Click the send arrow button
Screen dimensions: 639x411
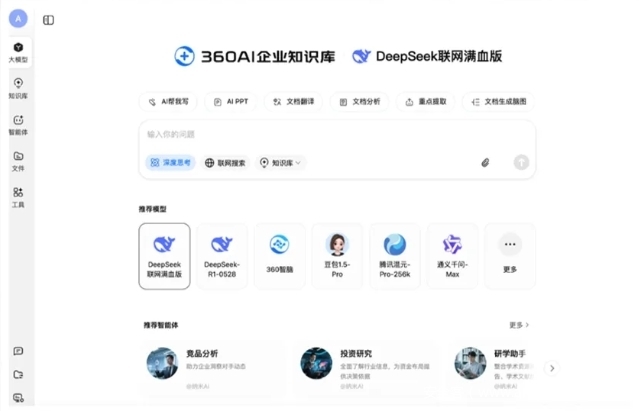[521, 162]
